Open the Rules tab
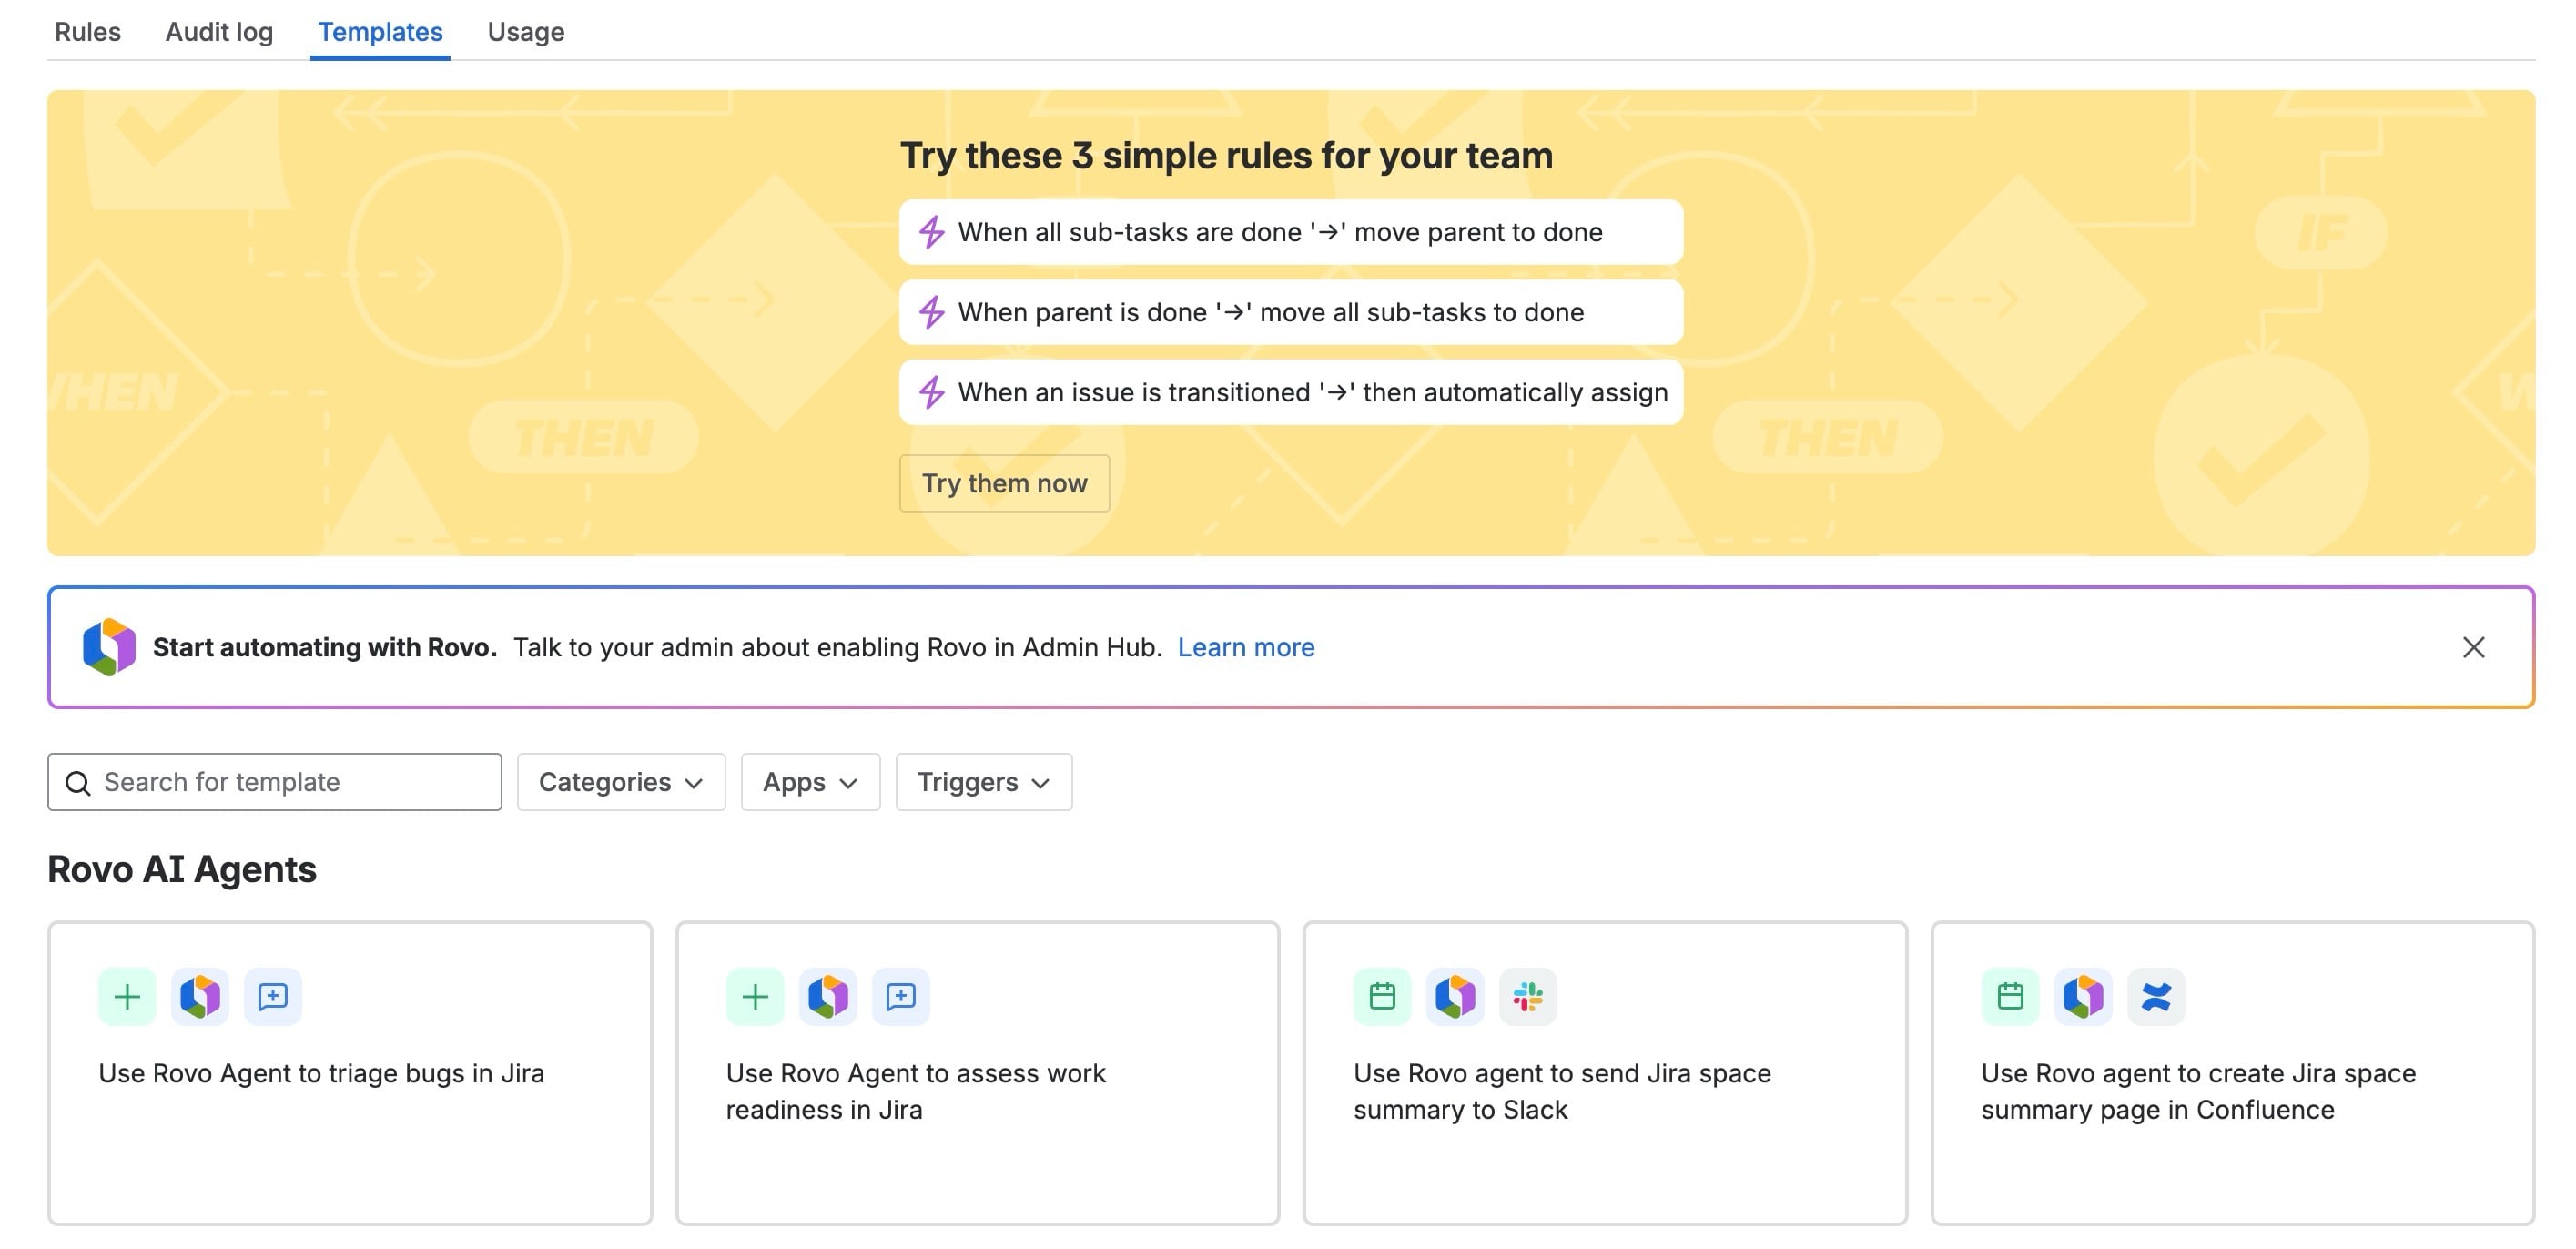Image resolution: width=2576 pixels, height=1249 pixels. pyautogui.click(x=87, y=32)
